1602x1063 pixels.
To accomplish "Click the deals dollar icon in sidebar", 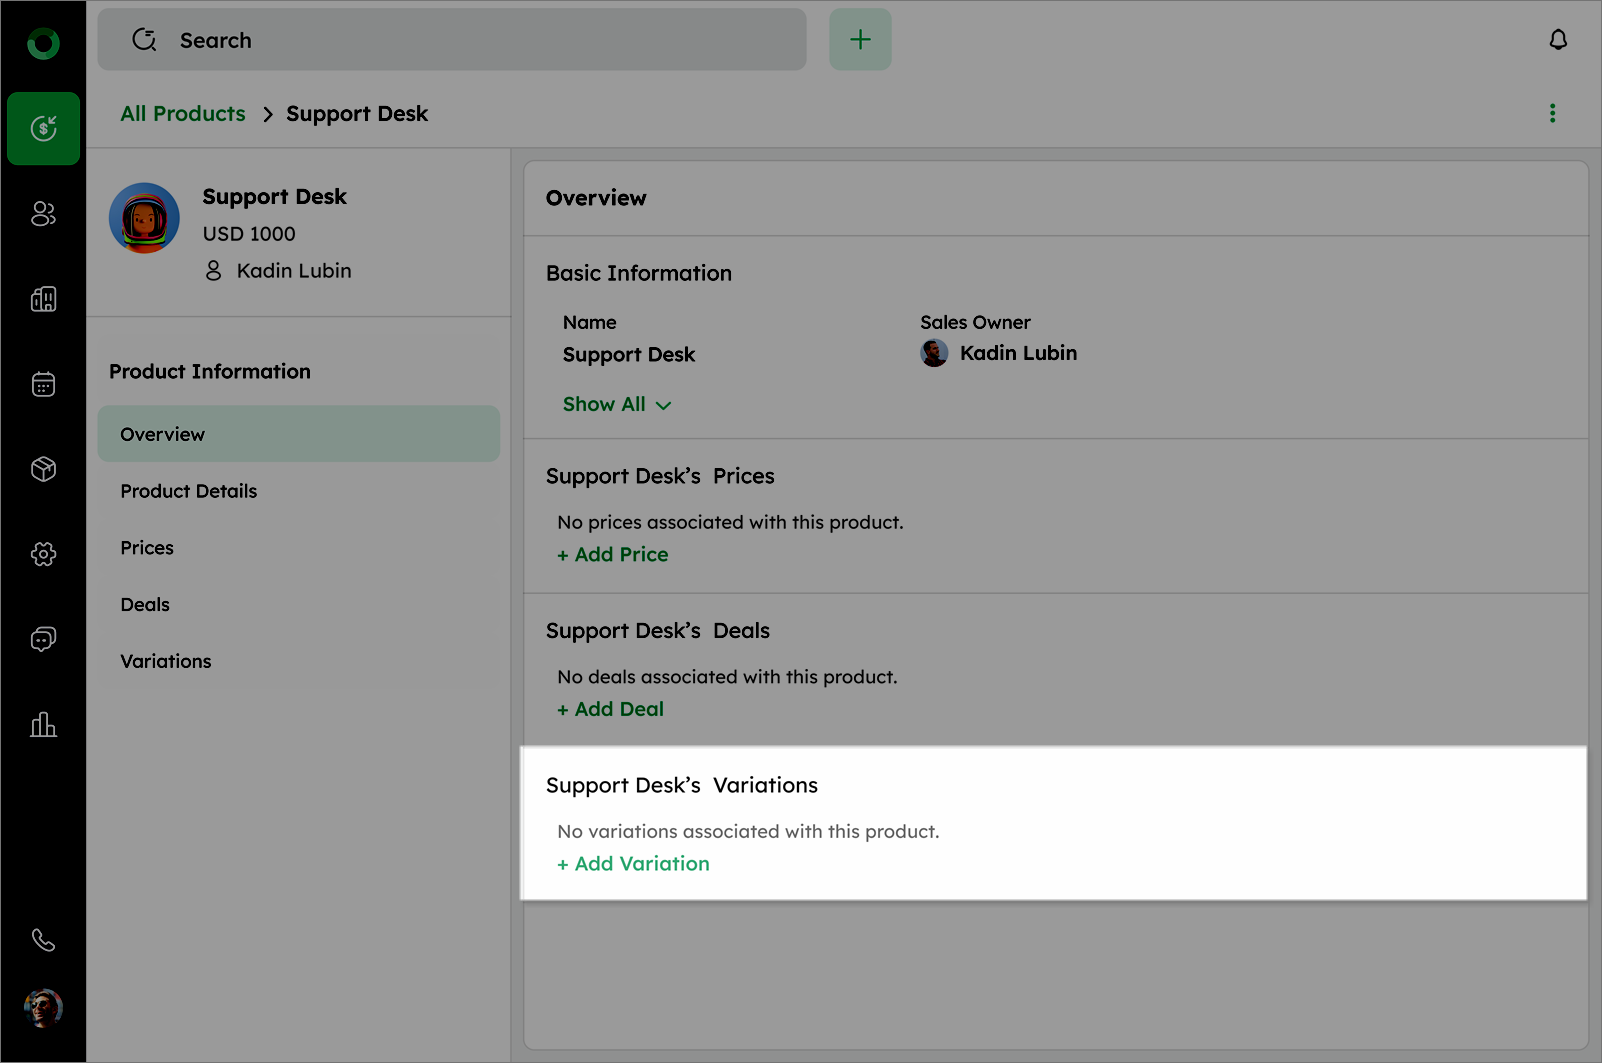I will coord(43,128).
